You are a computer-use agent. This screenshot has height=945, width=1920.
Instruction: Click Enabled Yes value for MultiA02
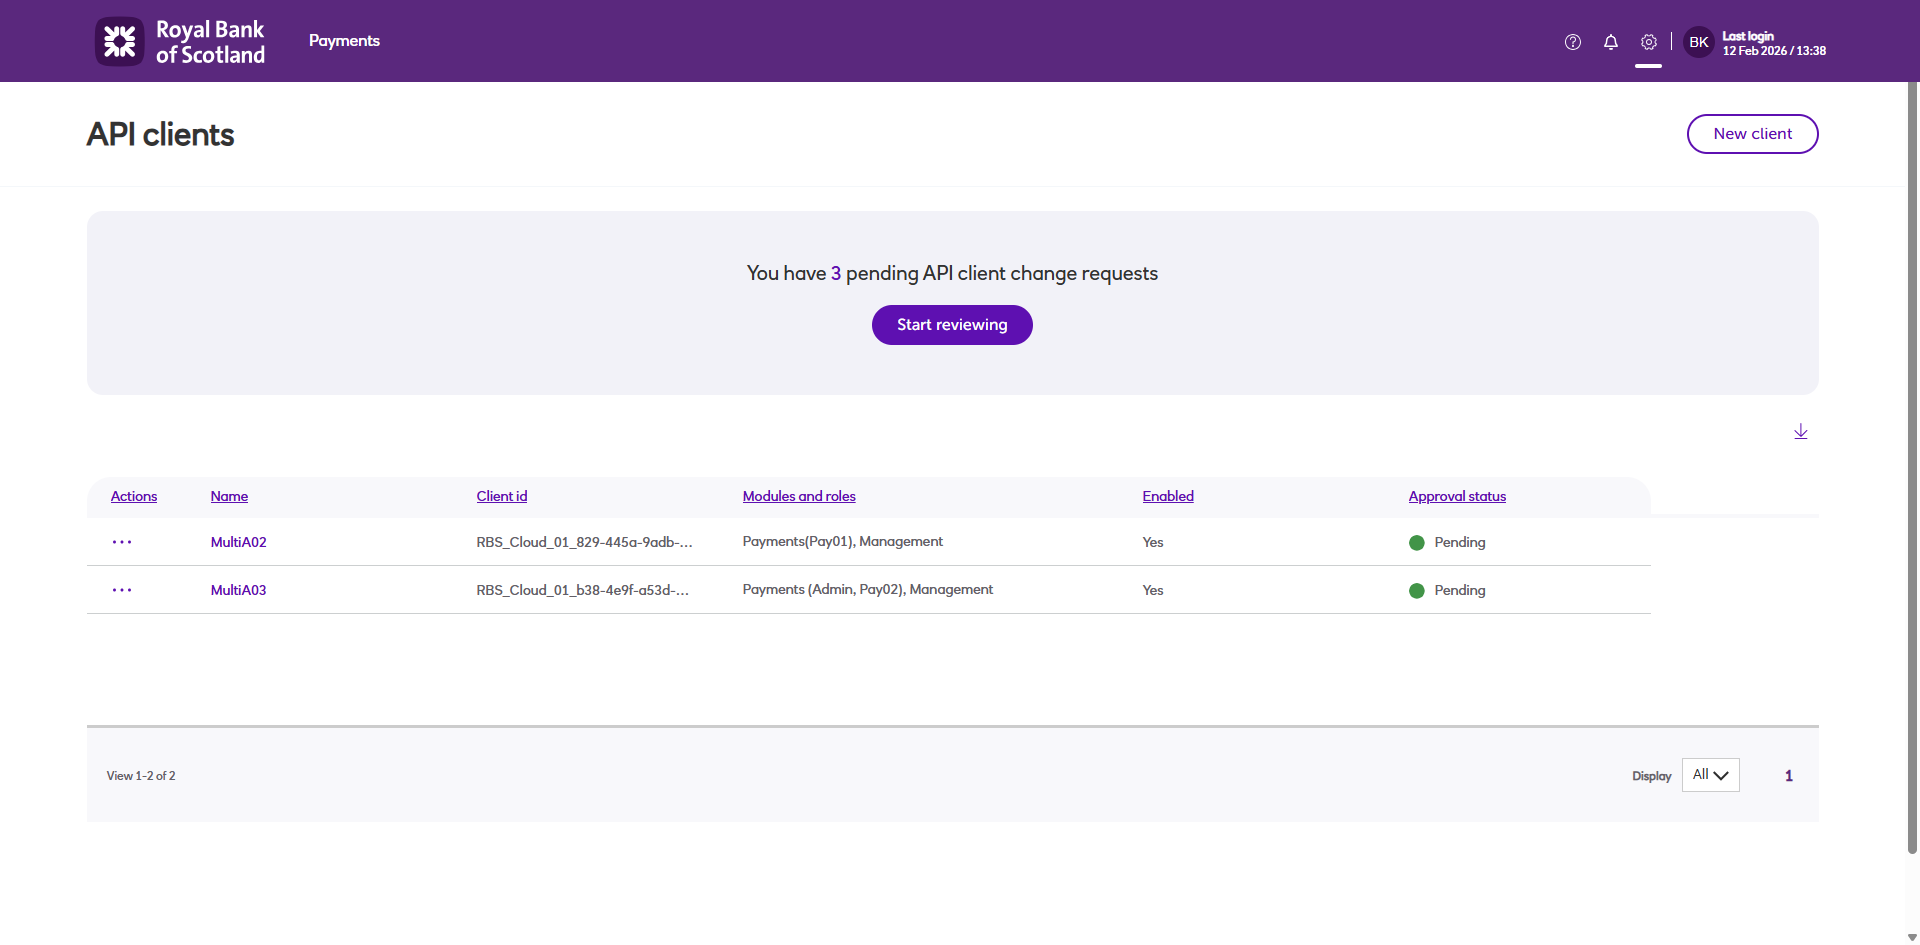[1153, 542]
